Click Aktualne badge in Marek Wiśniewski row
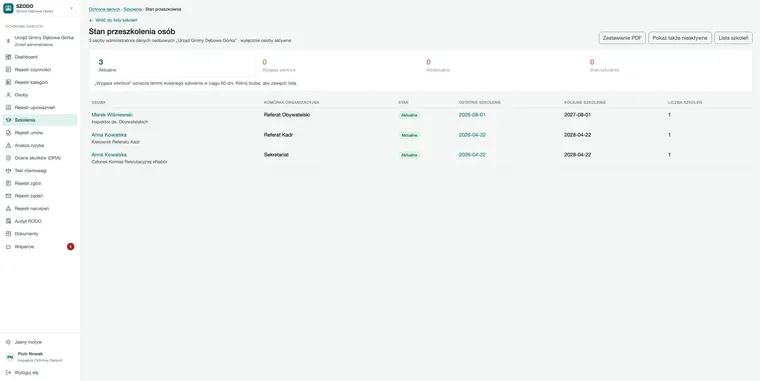 click(409, 115)
